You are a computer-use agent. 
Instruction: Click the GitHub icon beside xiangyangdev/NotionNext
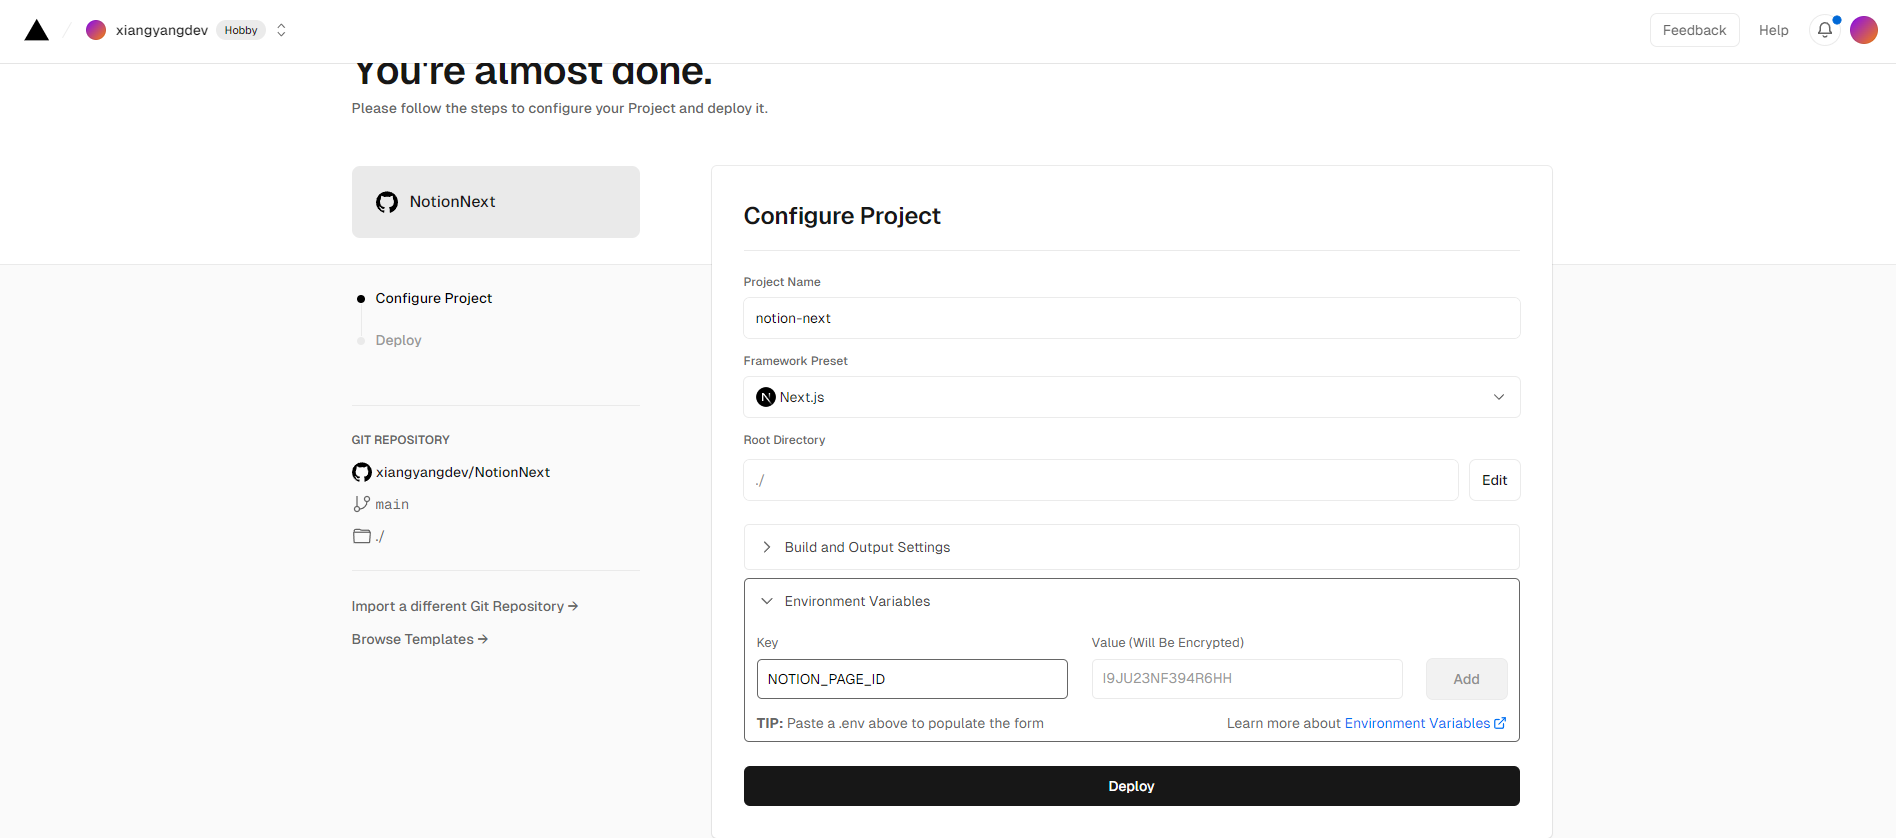[x=362, y=472]
